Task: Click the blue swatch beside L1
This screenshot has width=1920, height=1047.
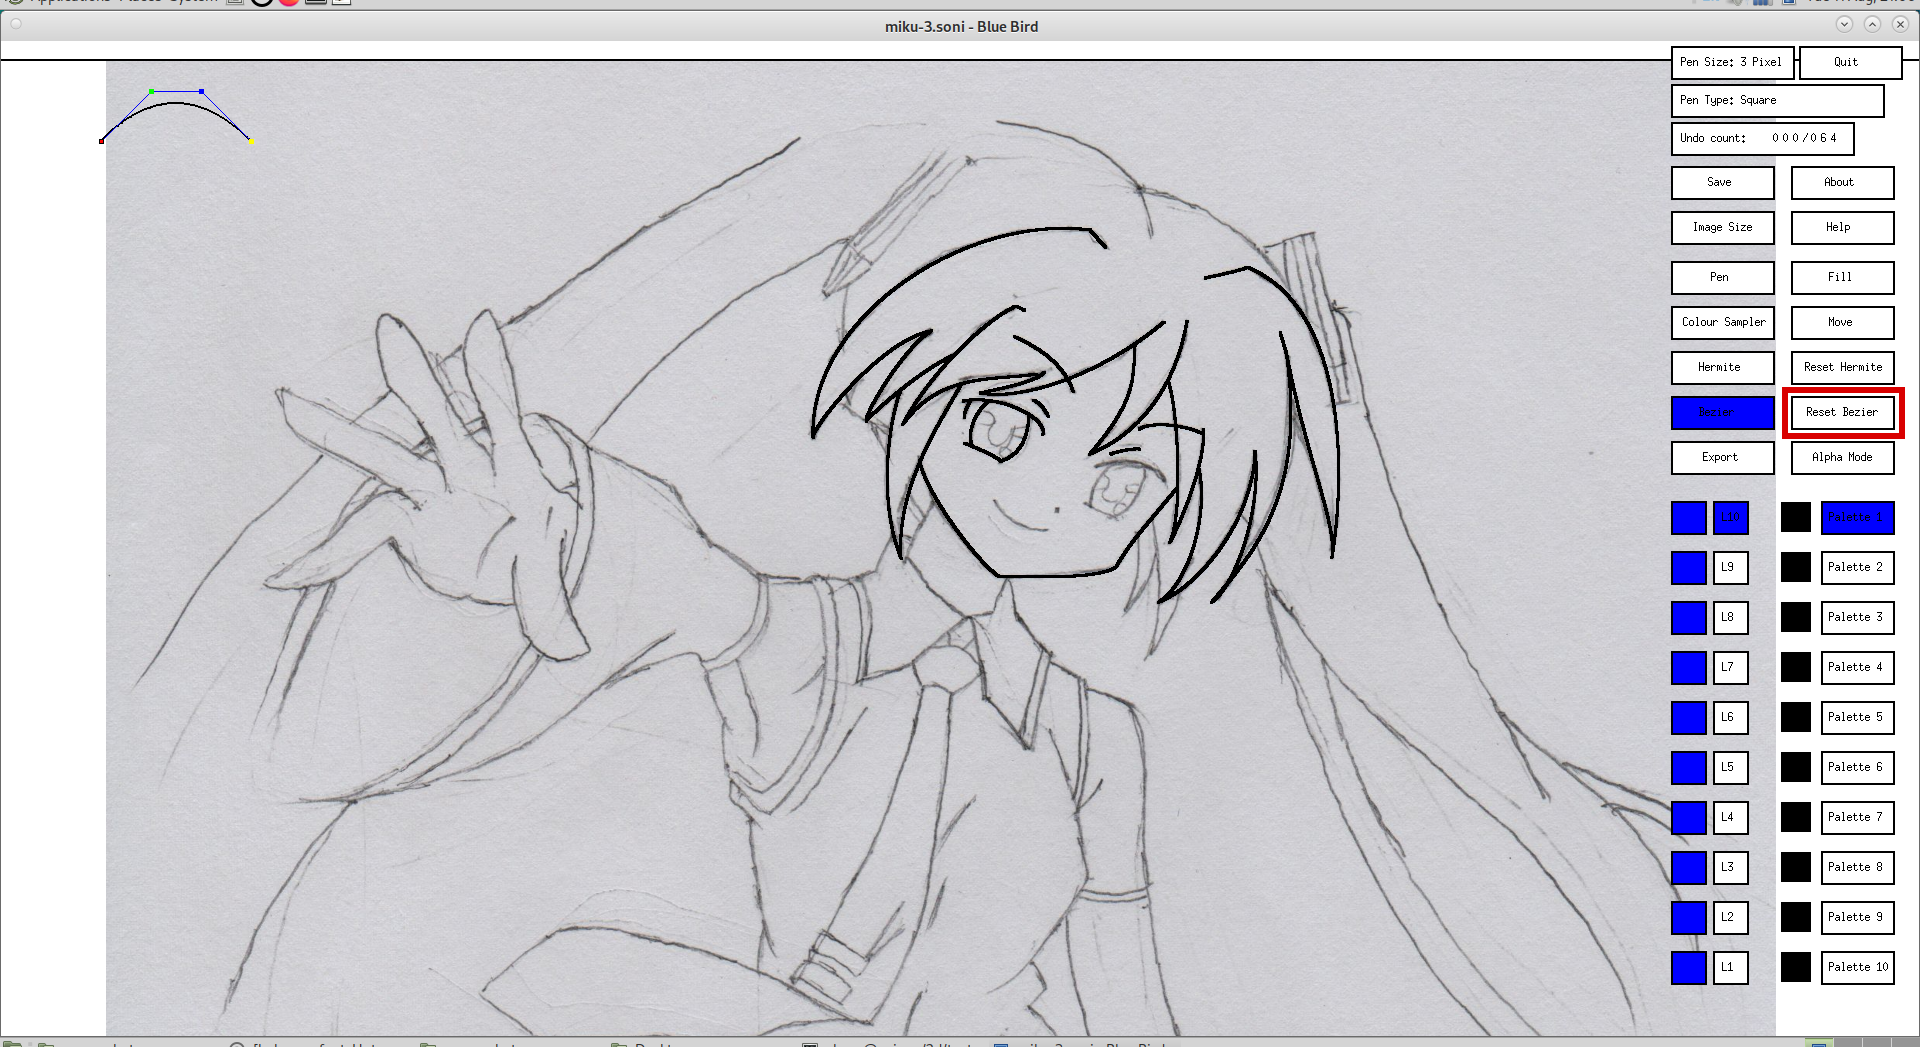Action: pos(1689,967)
